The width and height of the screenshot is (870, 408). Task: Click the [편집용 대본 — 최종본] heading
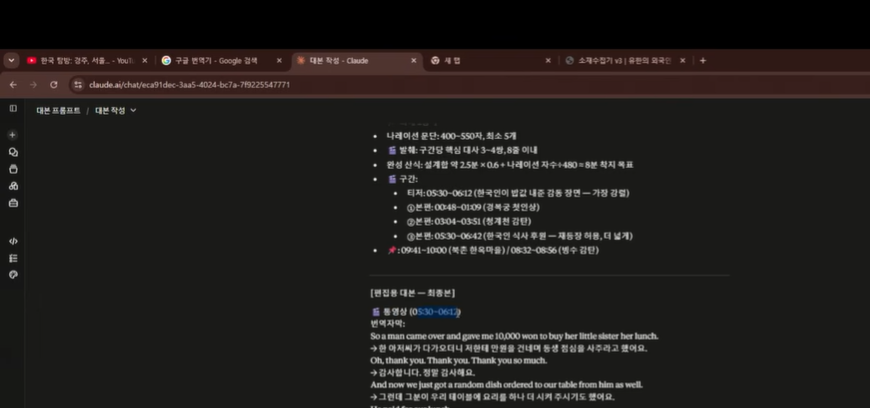click(x=412, y=293)
